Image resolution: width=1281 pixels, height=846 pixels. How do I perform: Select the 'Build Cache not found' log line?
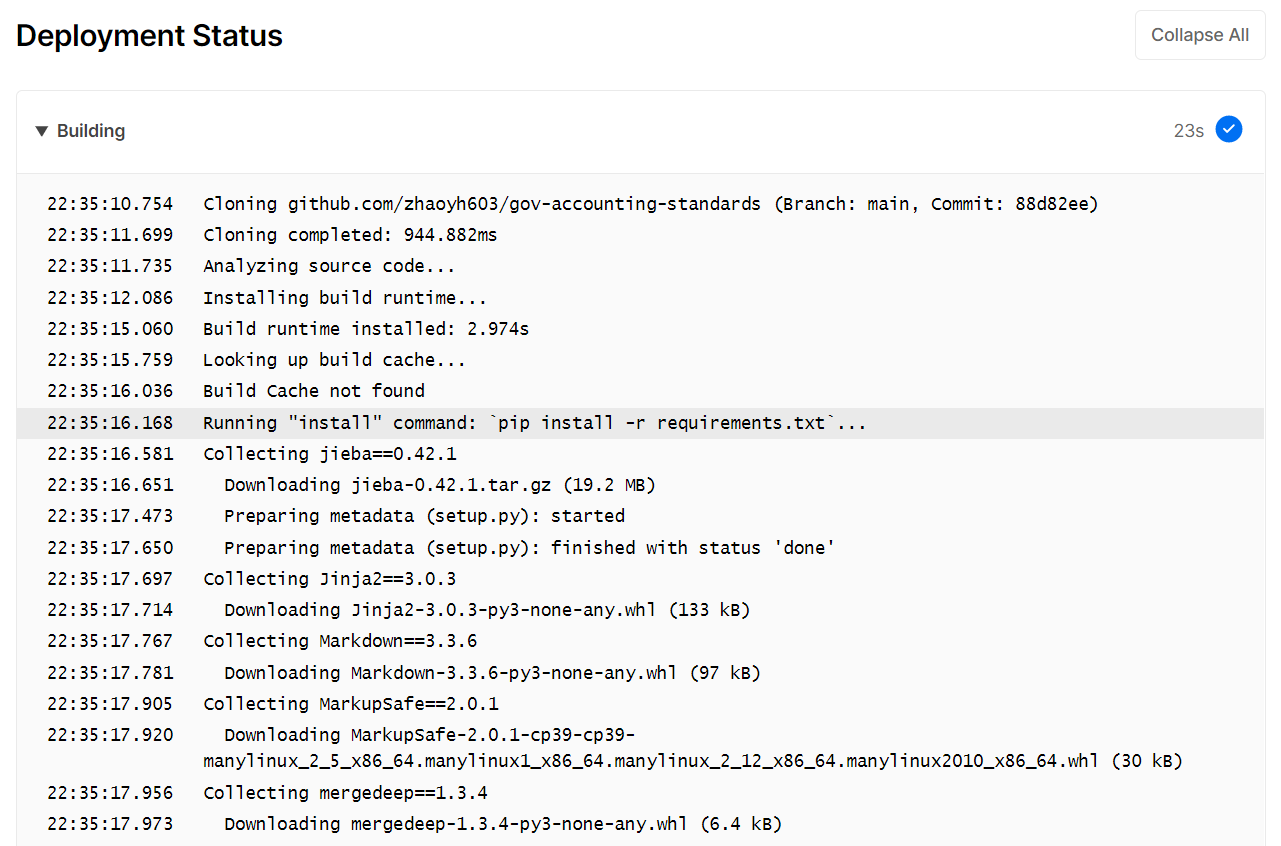tap(314, 391)
